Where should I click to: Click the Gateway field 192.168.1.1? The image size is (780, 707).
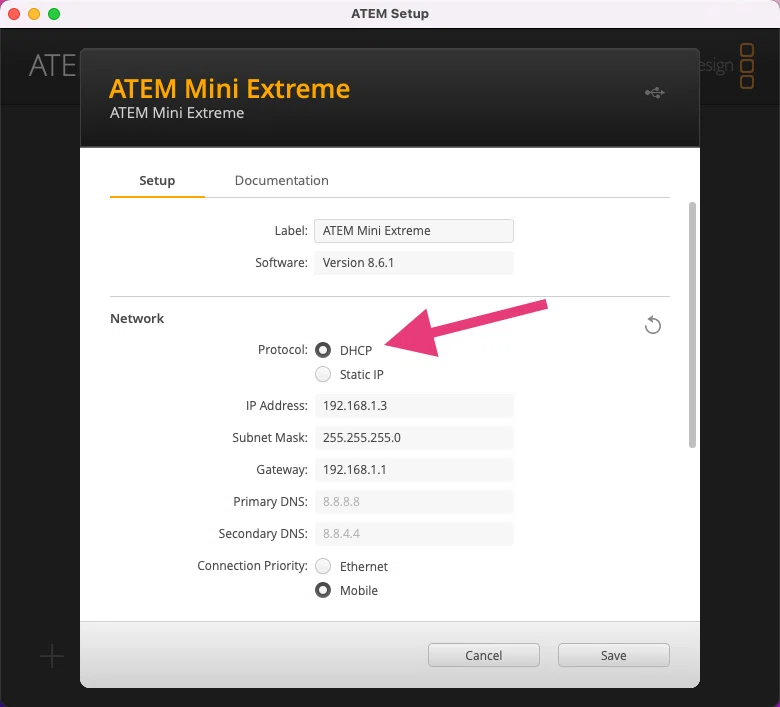coord(414,470)
